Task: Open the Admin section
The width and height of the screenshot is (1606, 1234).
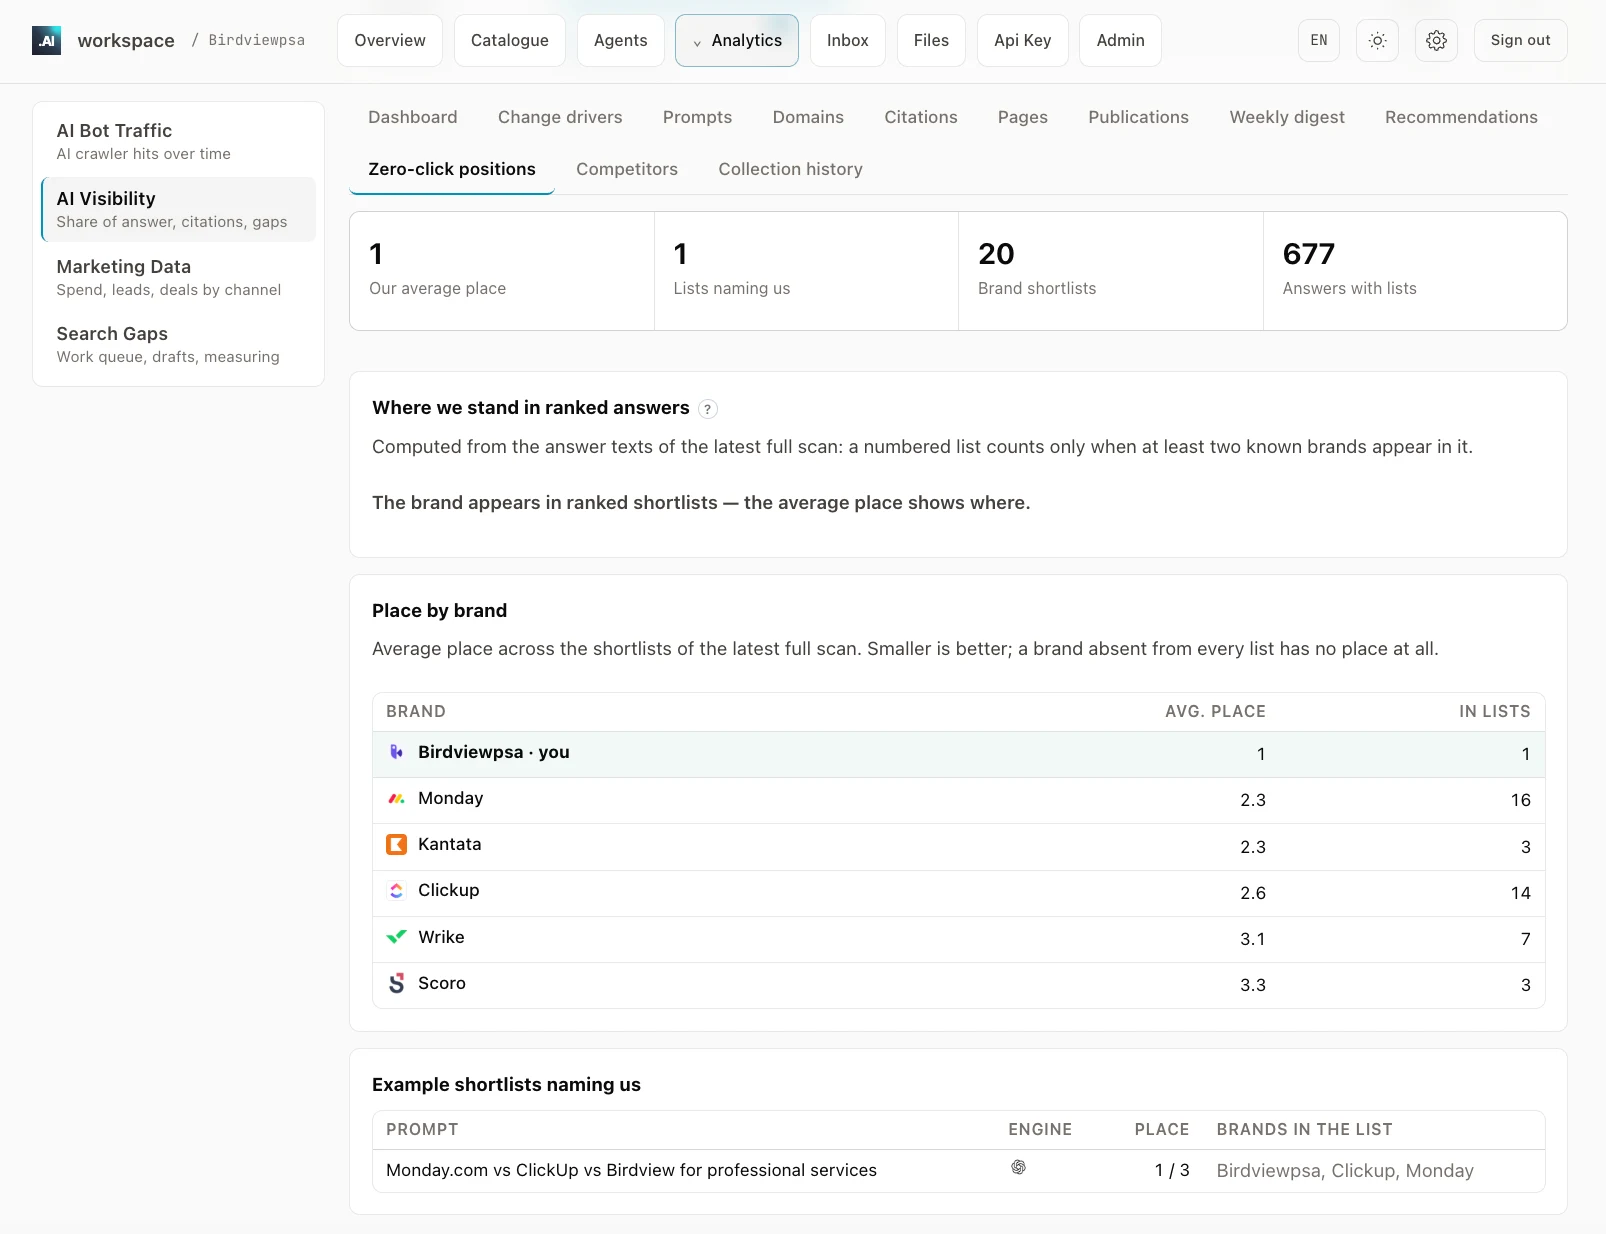Action: click(x=1121, y=41)
